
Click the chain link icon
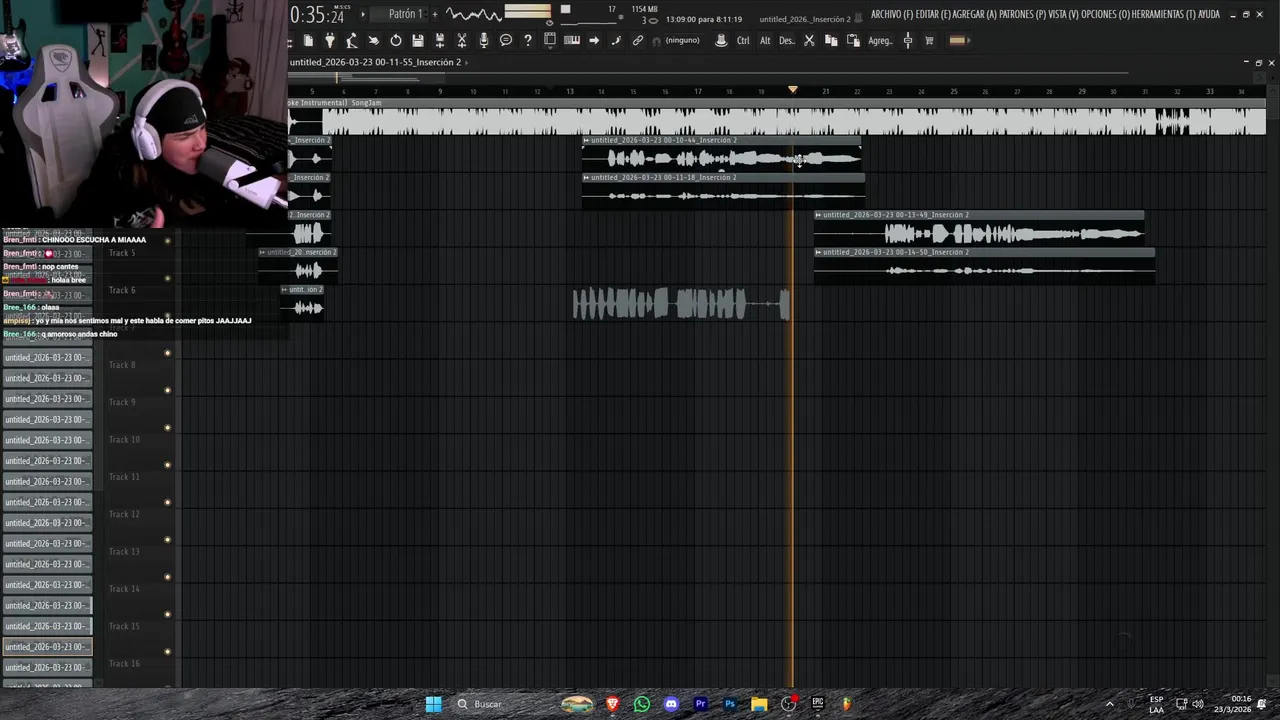click(638, 40)
